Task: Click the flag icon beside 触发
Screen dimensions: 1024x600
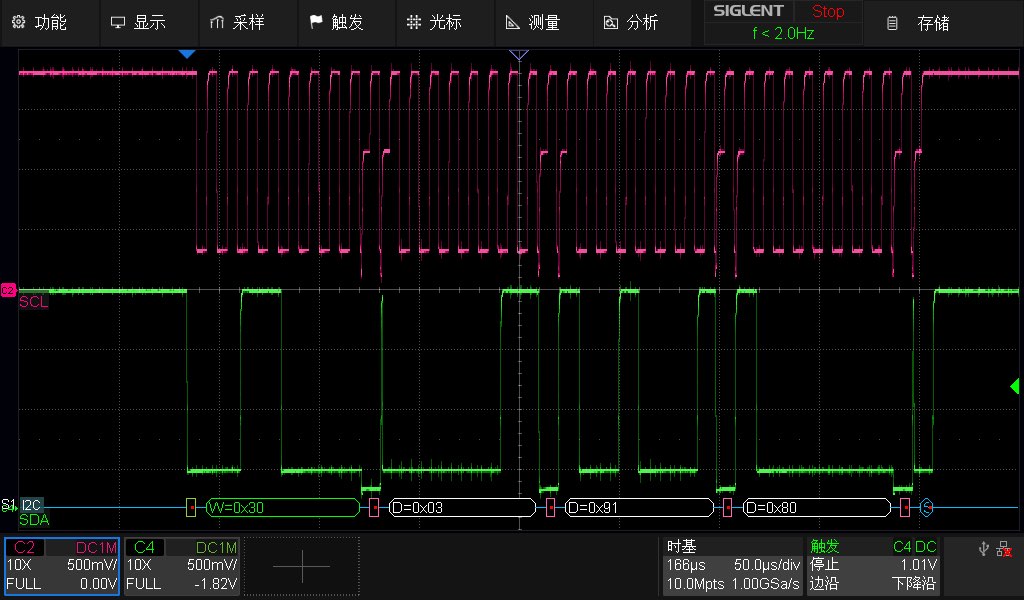Action: pos(316,22)
